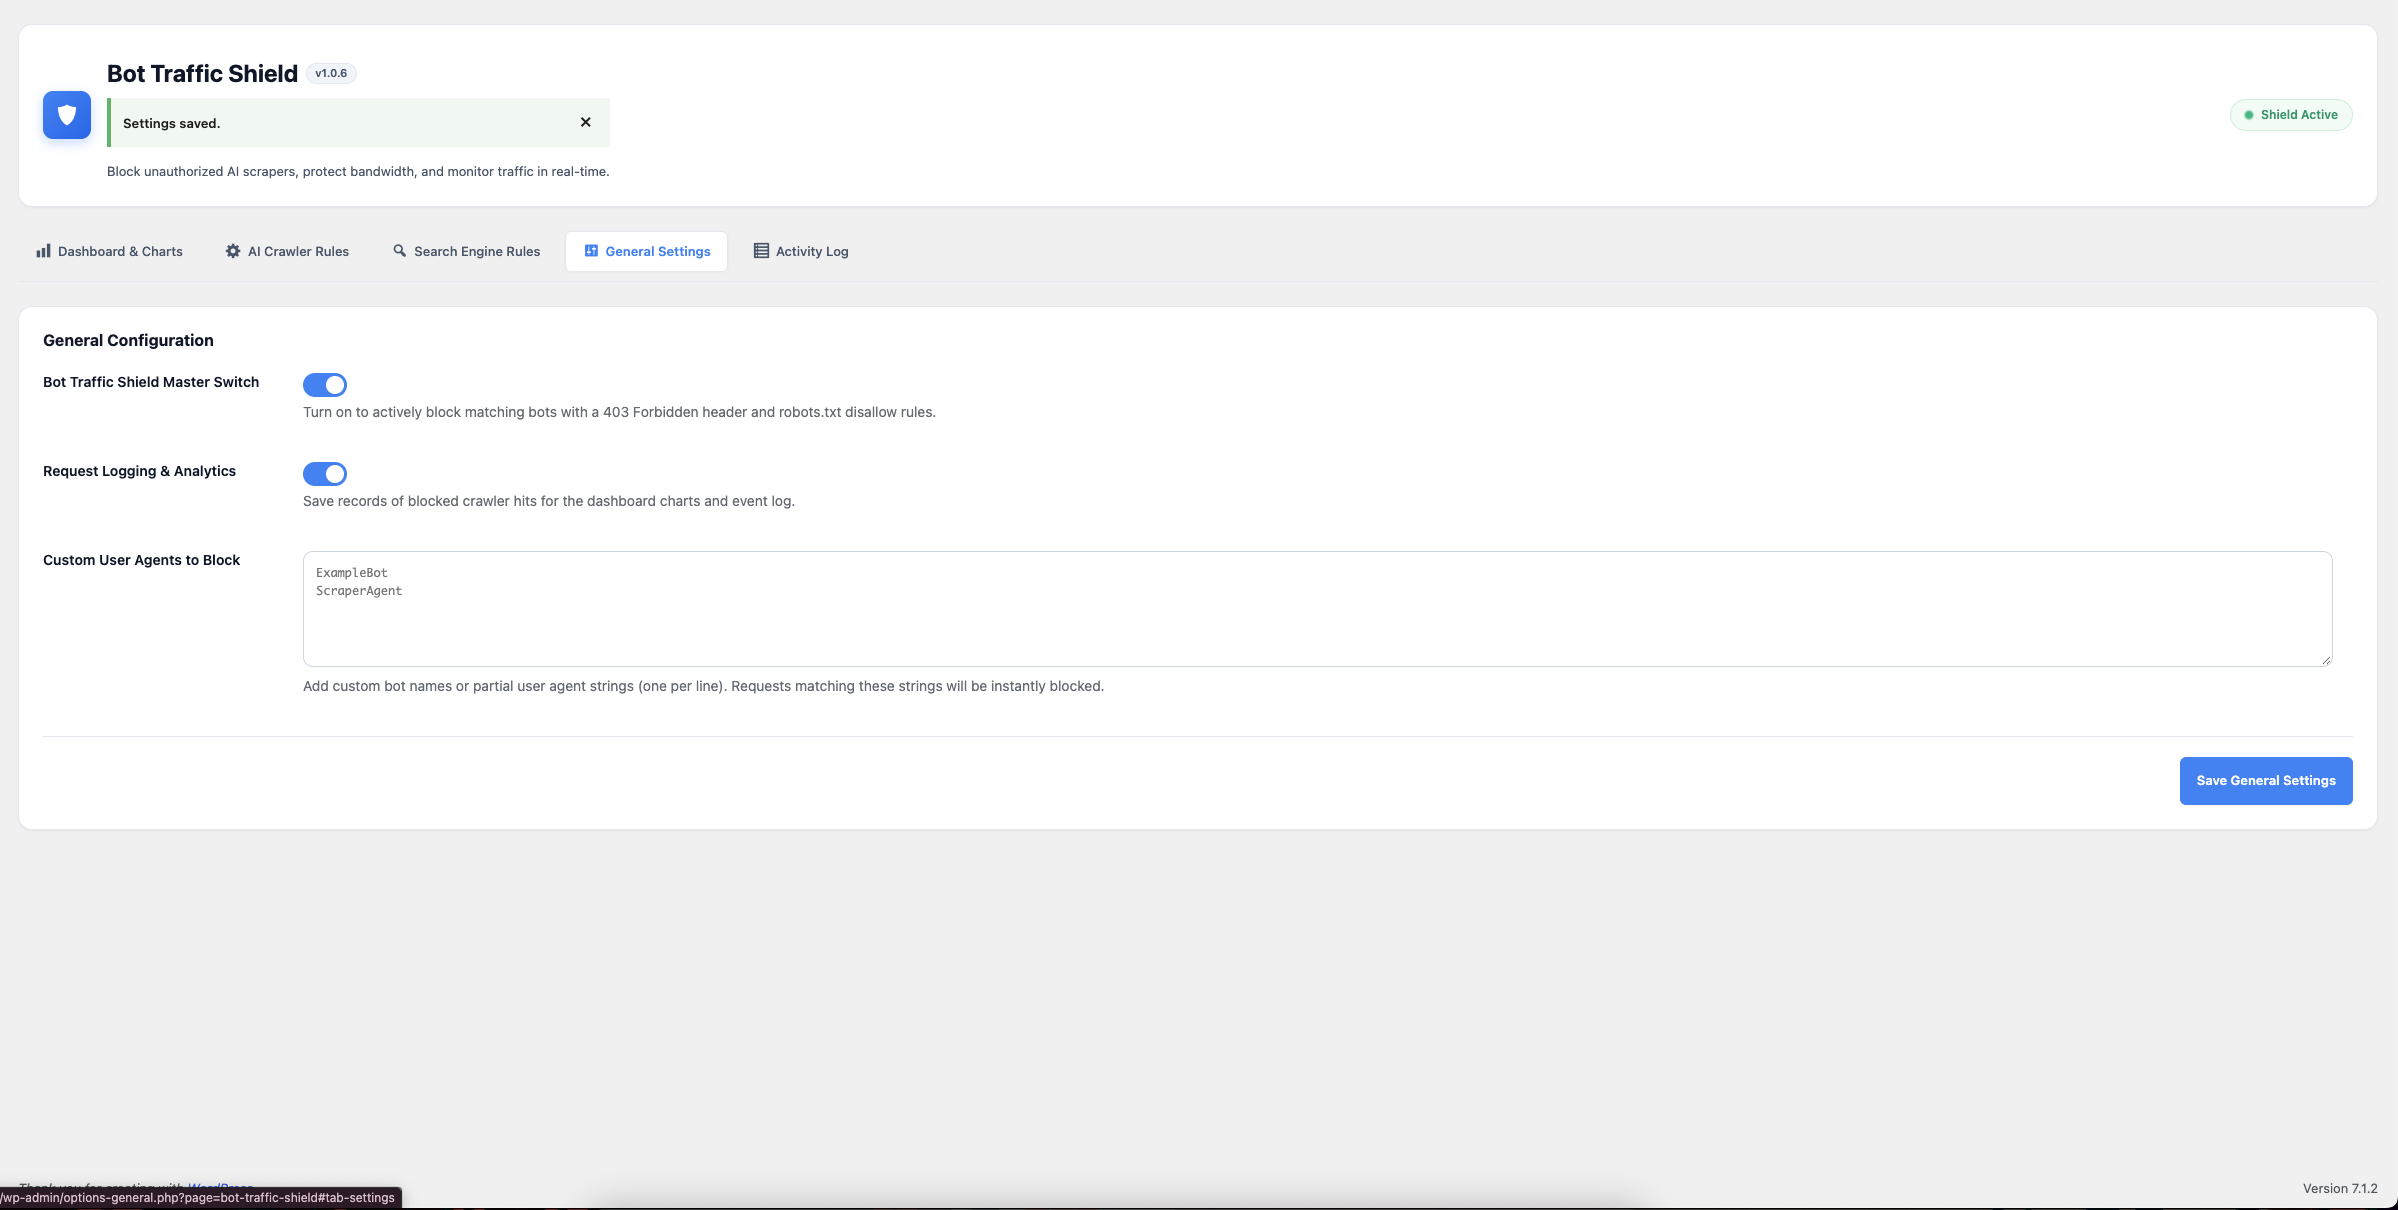Click the Custom User Agents to Block label
The image size is (2398, 1210).
141,560
